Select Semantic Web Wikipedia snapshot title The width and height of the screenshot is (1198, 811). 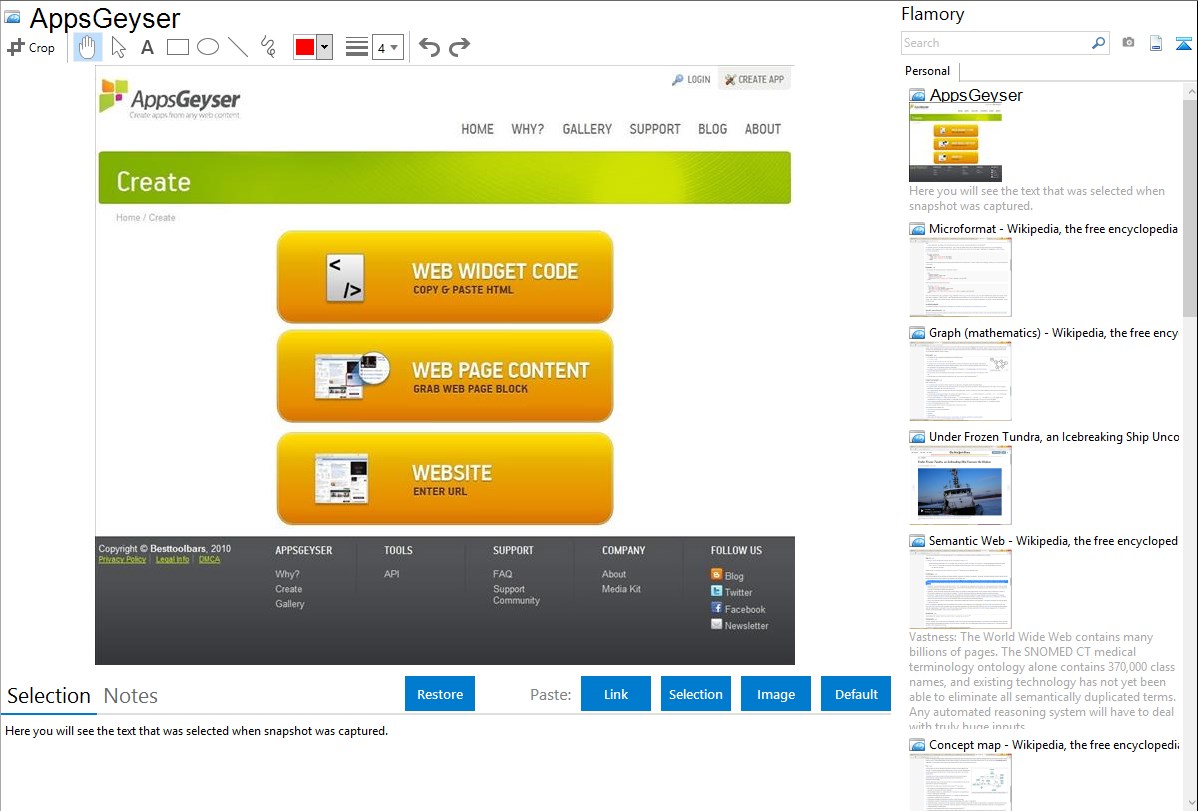point(1053,540)
